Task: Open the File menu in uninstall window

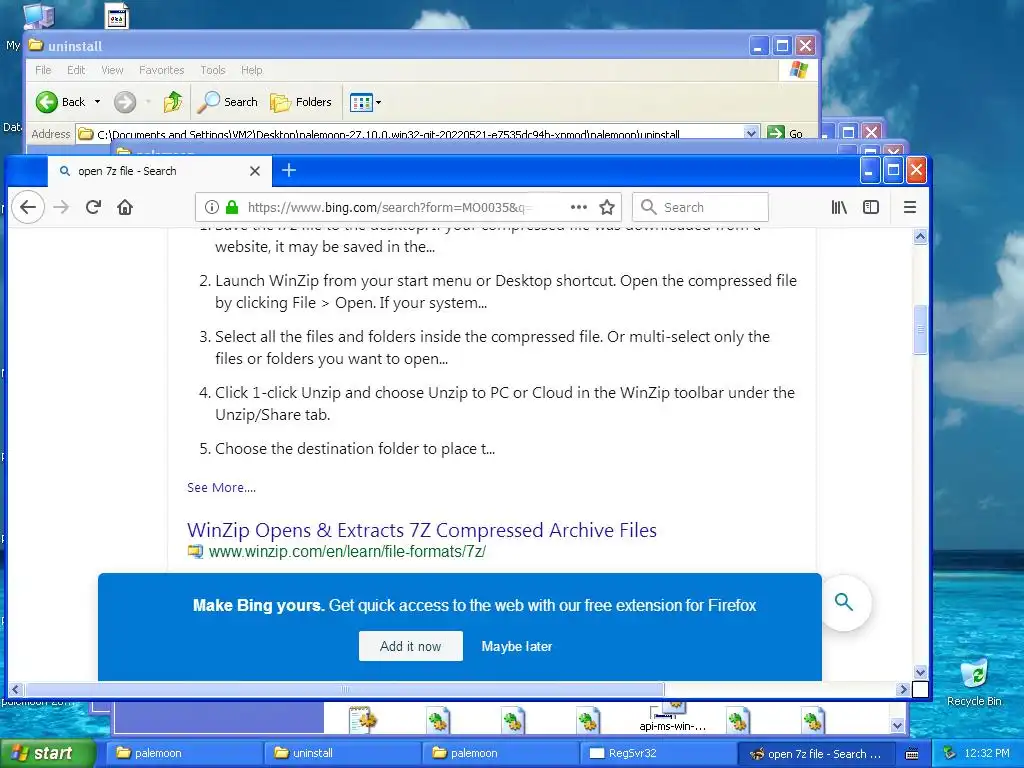Action: point(43,70)
